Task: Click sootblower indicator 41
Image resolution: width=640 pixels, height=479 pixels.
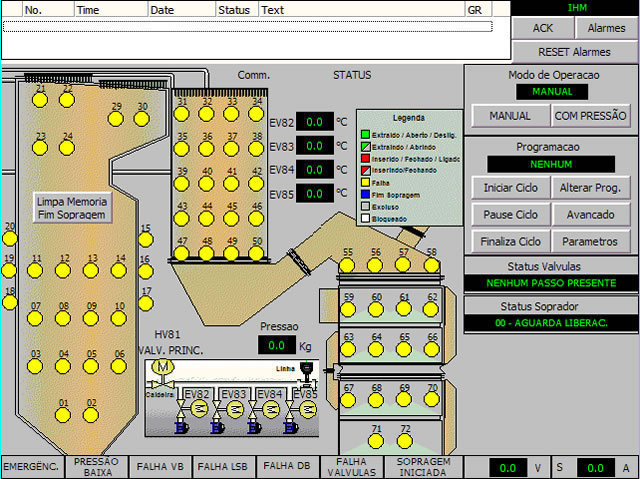Action: coord(231,184)
